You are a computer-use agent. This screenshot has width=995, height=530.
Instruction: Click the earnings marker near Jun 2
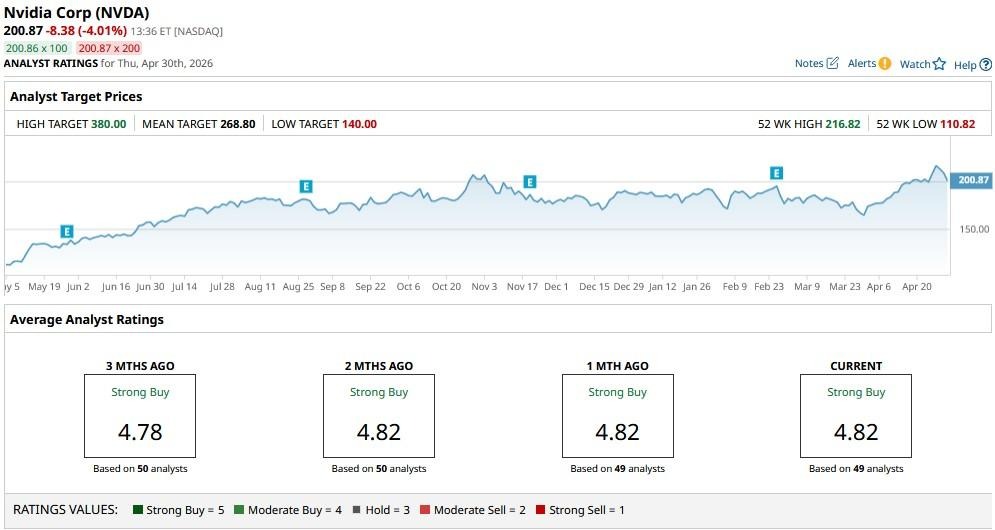[x=67, y=232]
